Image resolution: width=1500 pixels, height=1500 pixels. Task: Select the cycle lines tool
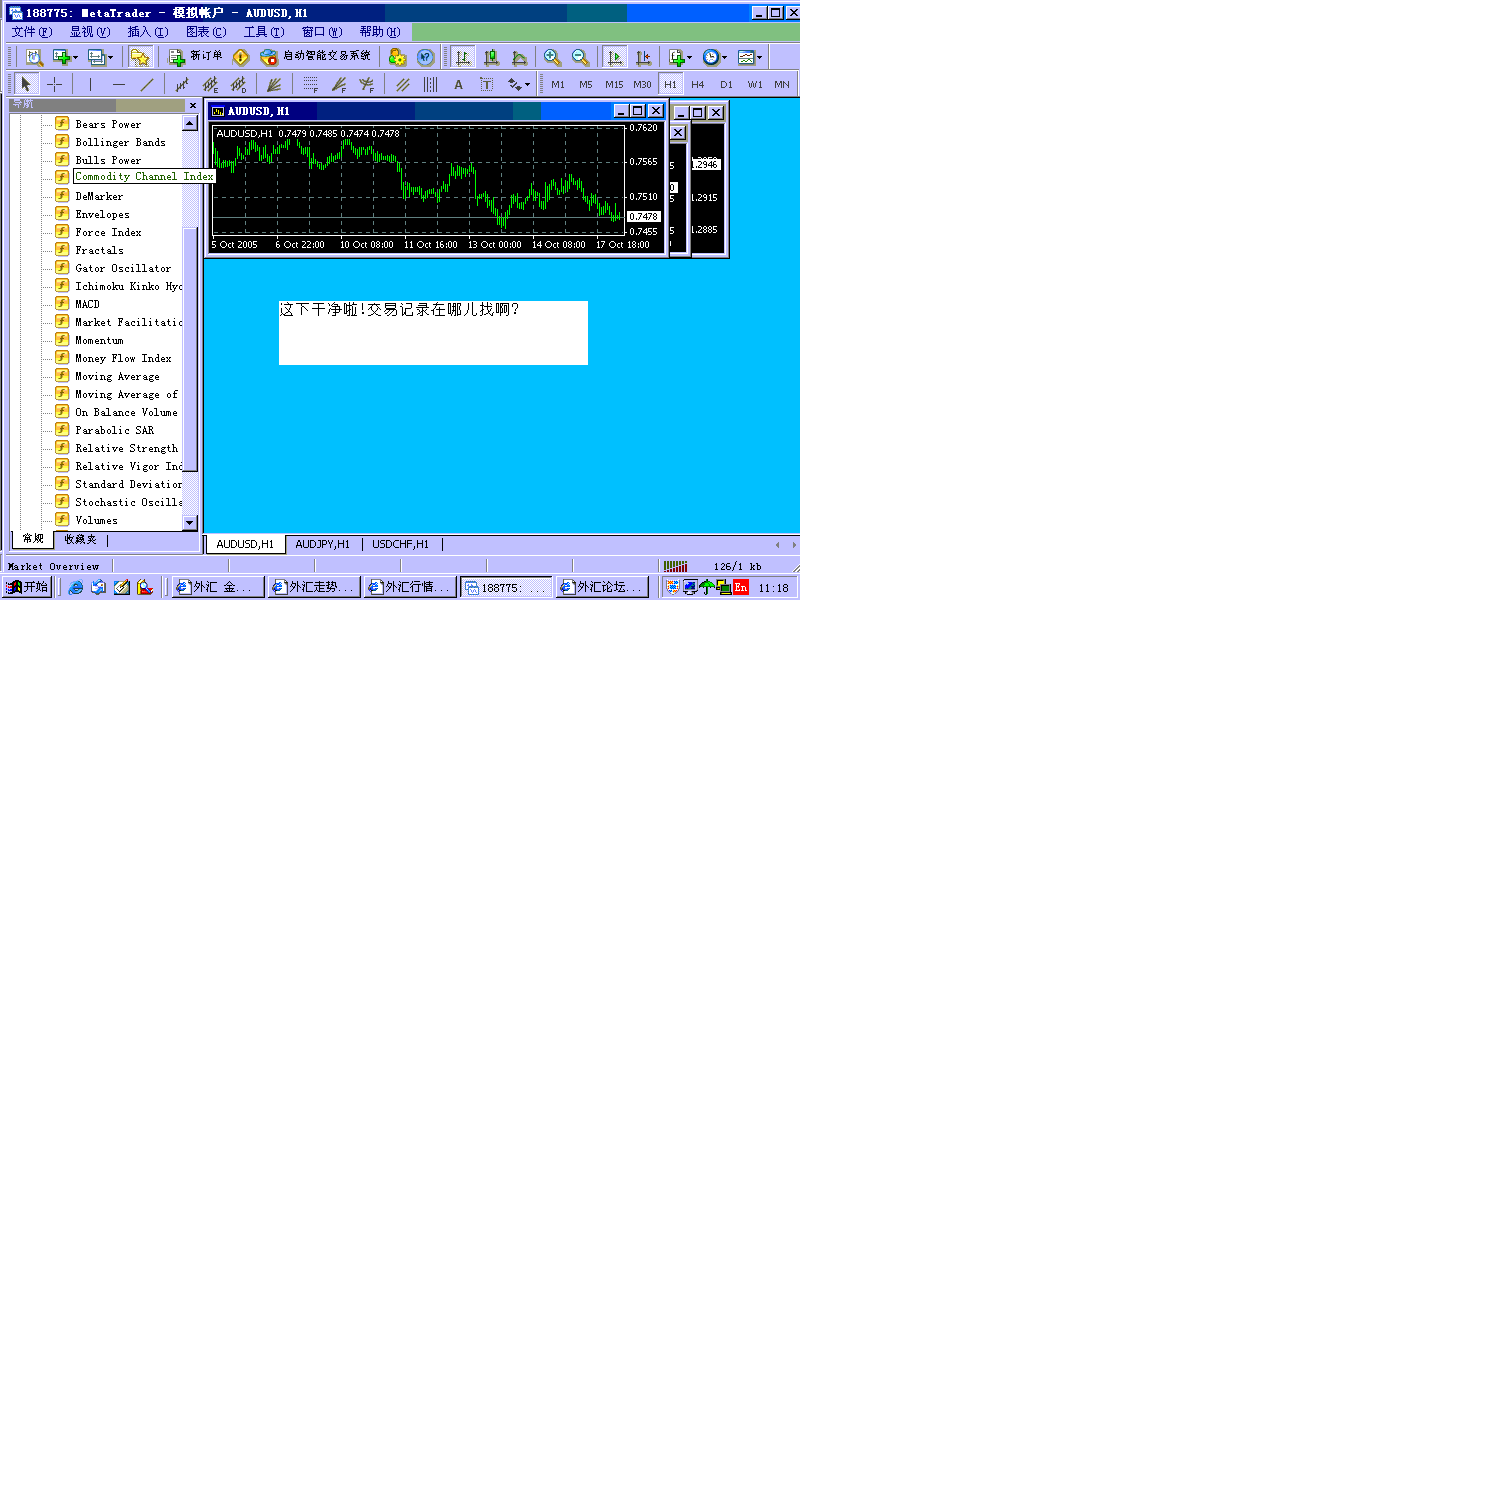coord(430,84)
